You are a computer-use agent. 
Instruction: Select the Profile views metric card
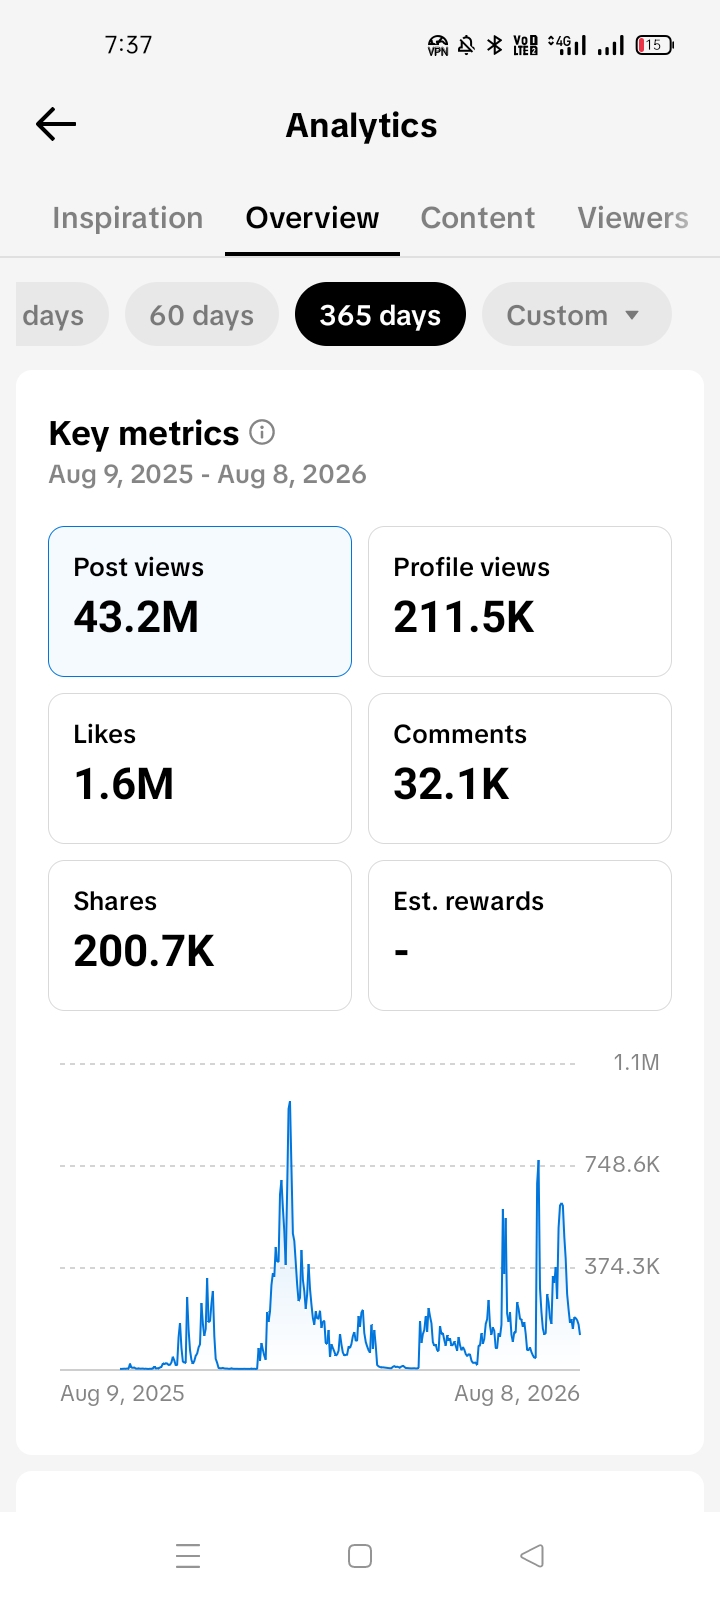520,602
